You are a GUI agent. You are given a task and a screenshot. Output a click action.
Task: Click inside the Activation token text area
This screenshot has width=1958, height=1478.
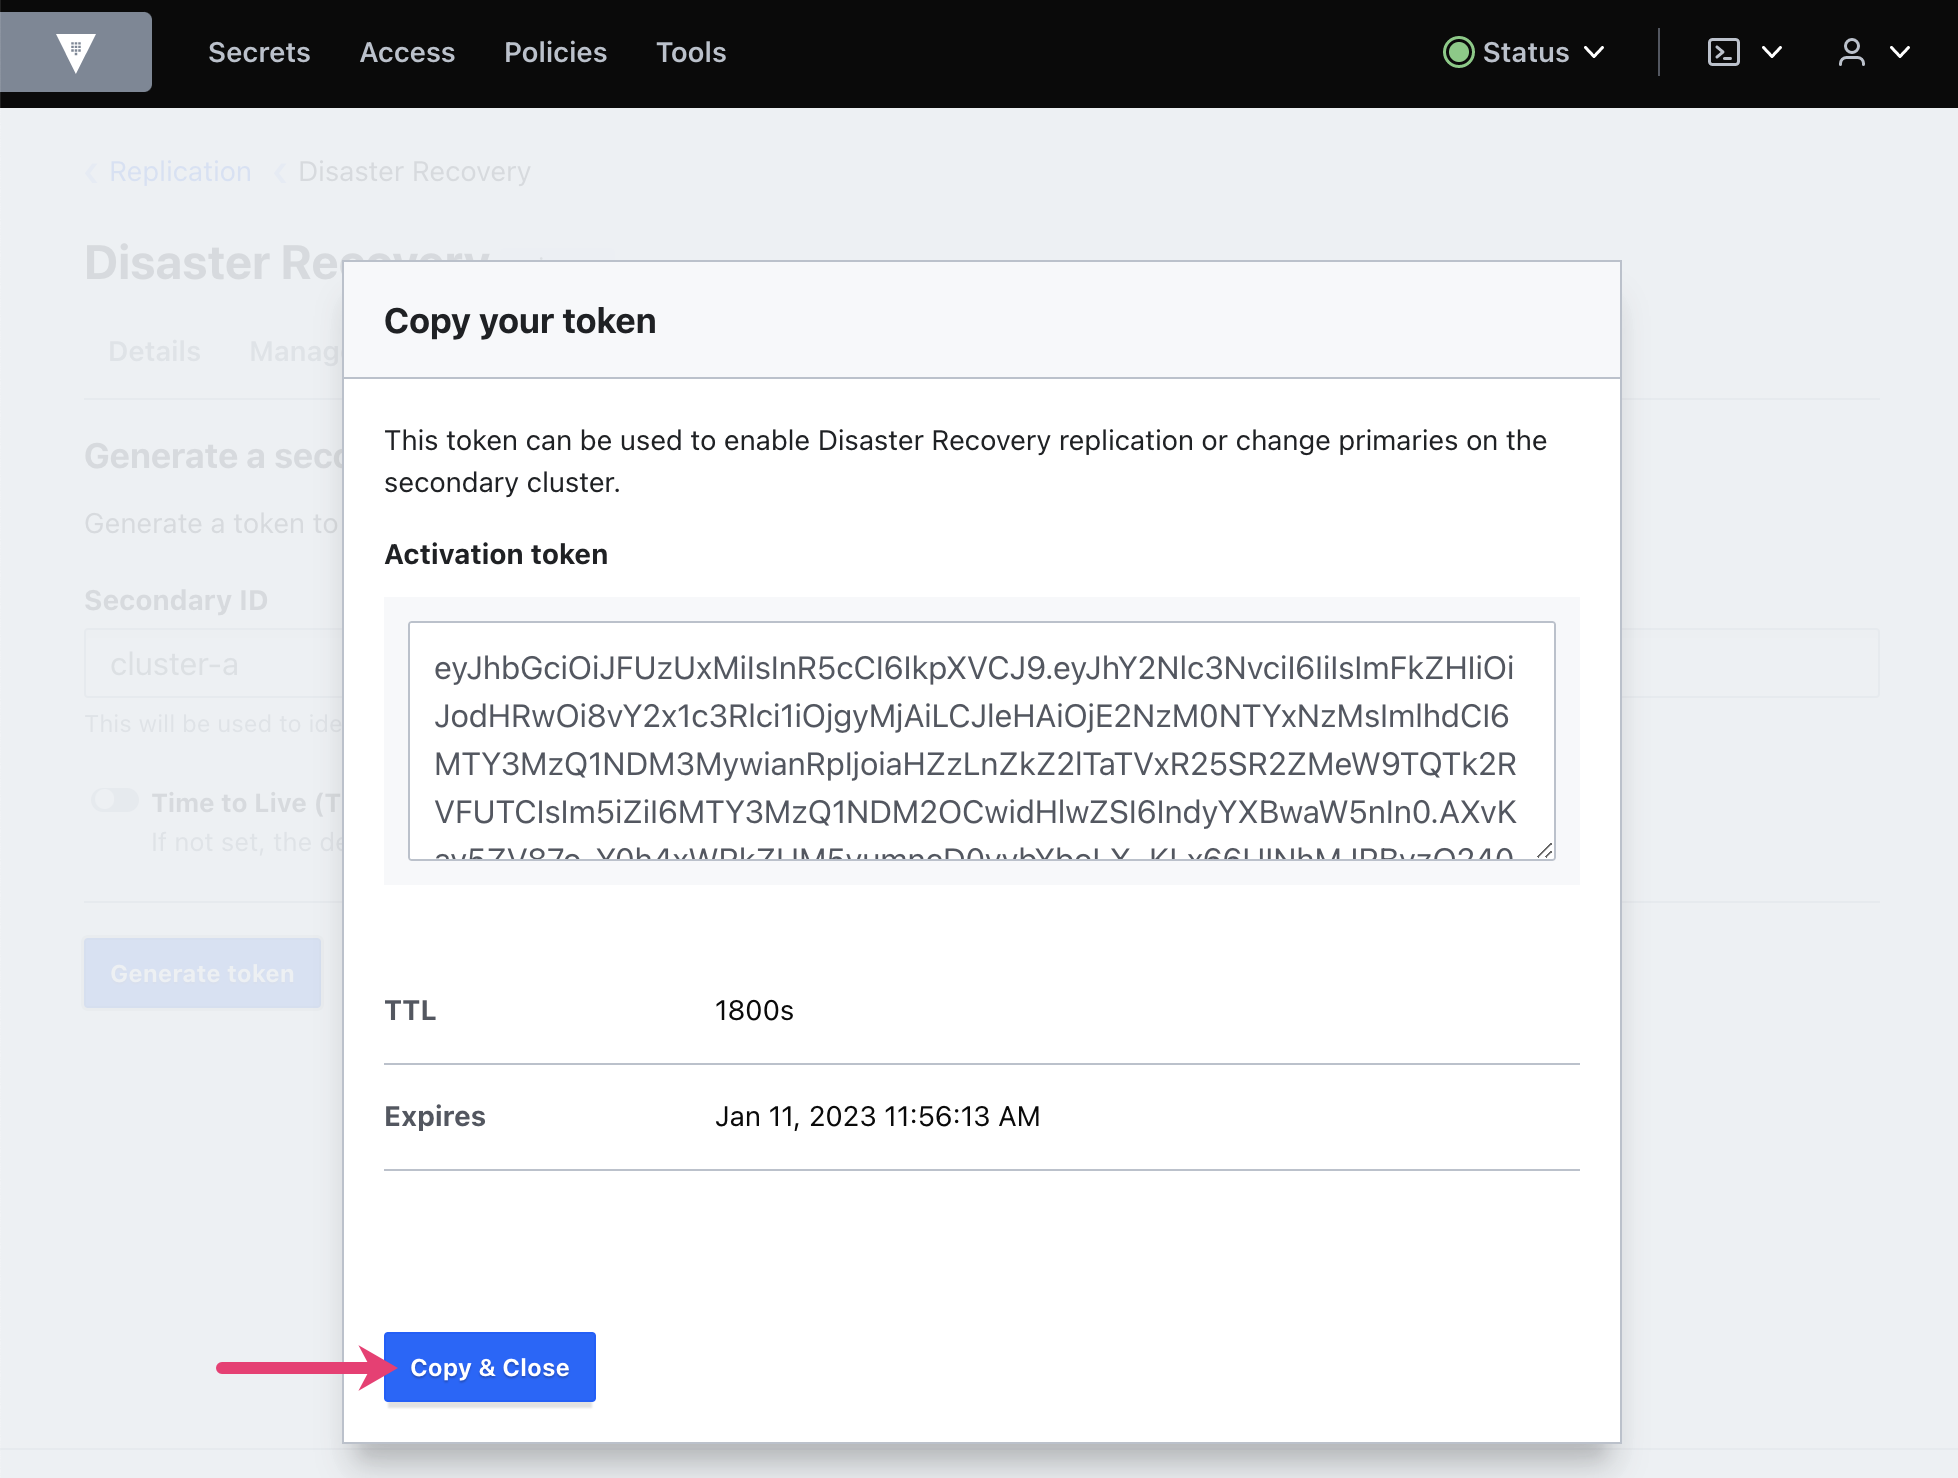[x=980, y=740]
